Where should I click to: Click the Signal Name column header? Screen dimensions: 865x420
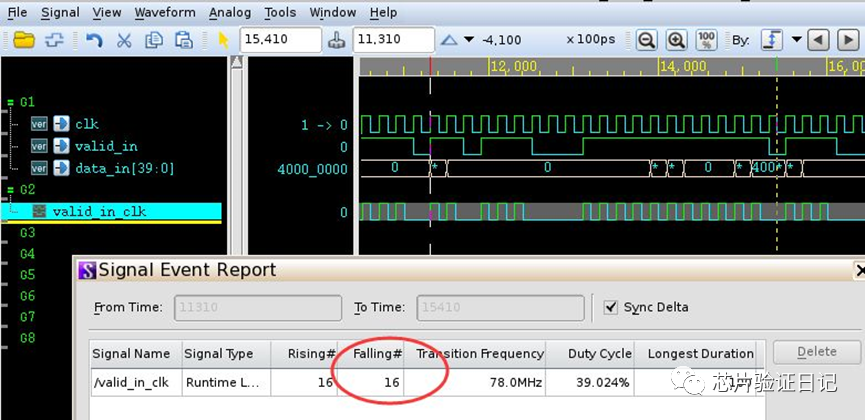pos(136,354)
